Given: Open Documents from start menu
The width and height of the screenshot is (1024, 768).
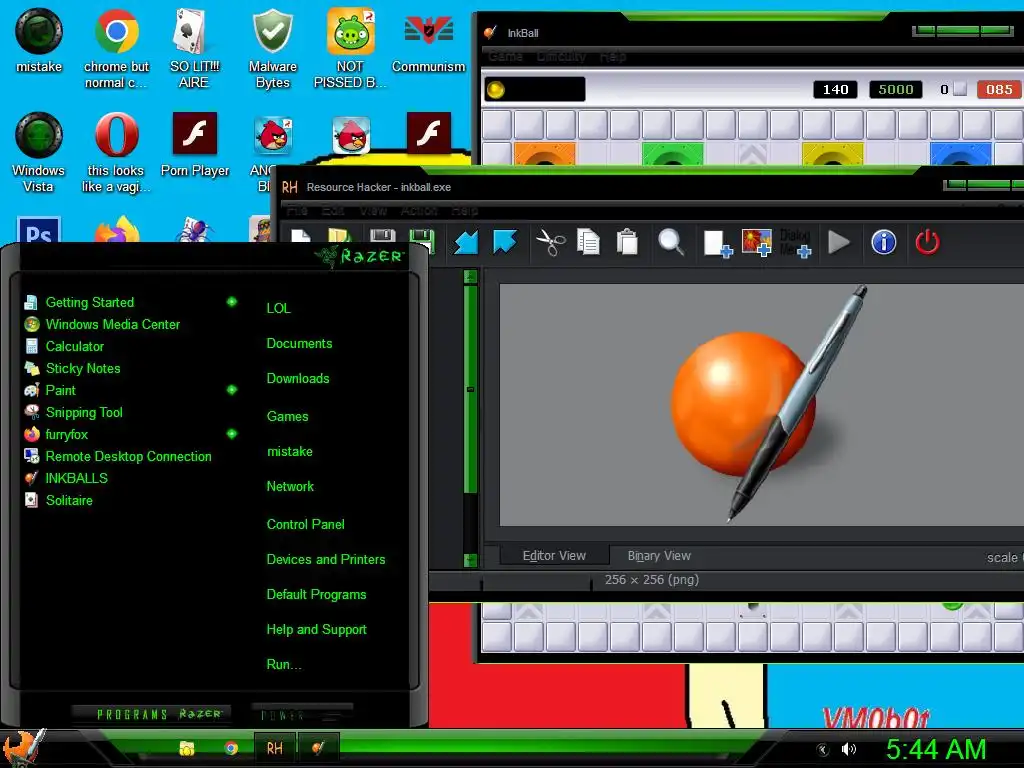Looking at the screenshot, I should (299, 344).
